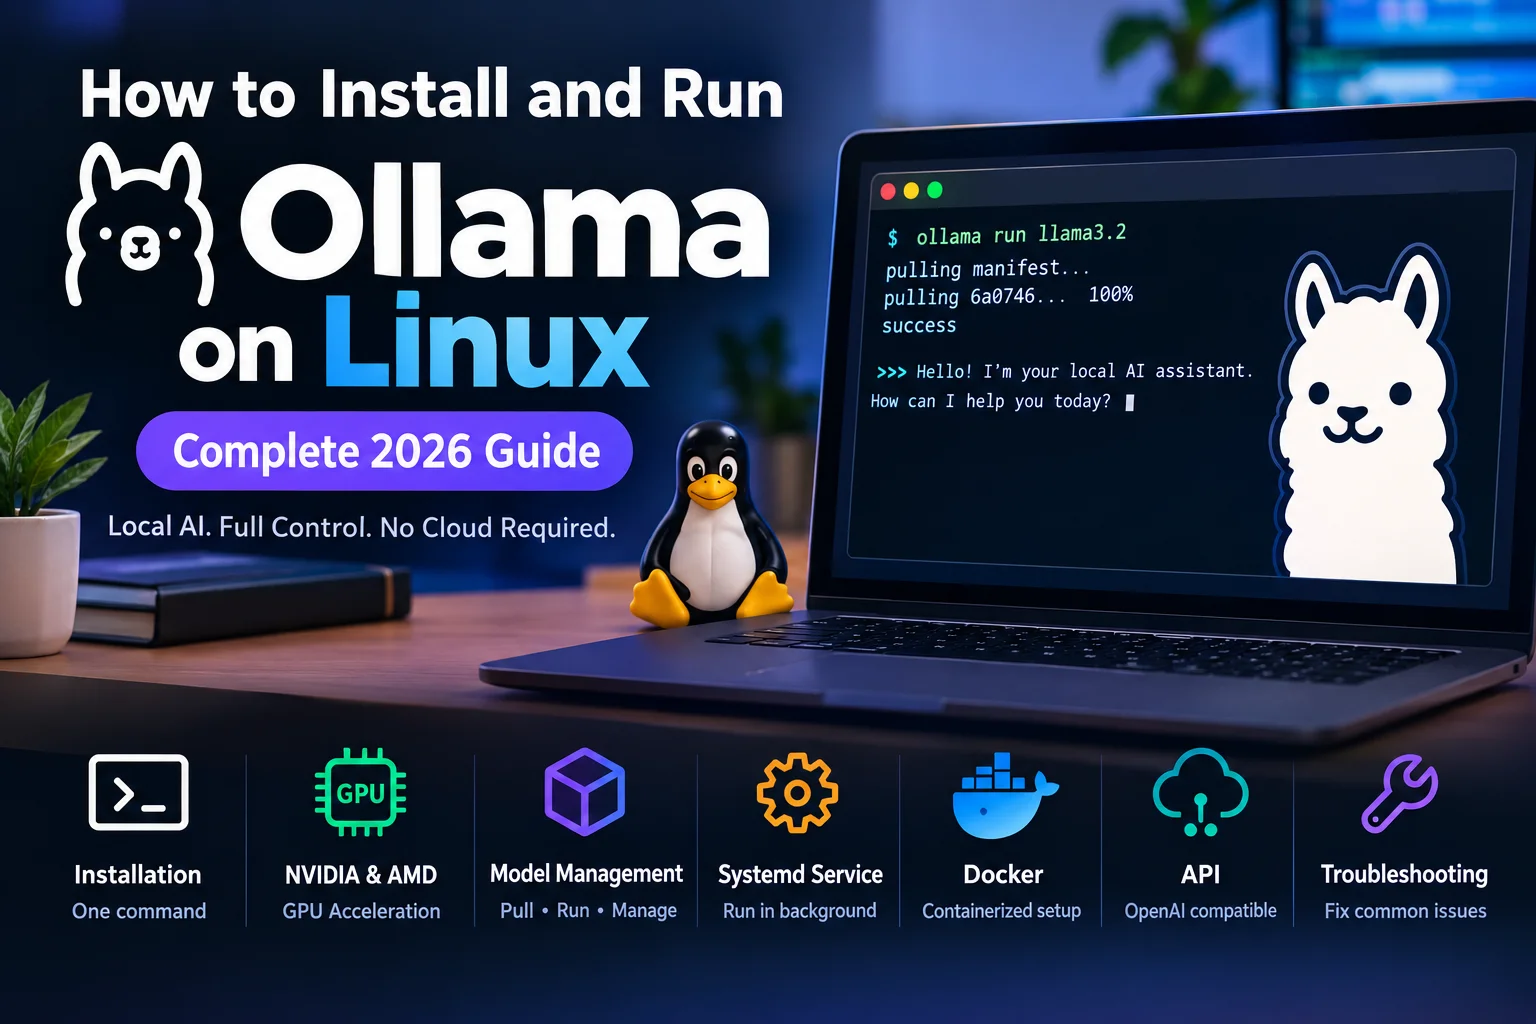Select "How can I help you today?" text
The image size is (1536, 1024).
tap(990, 401)
